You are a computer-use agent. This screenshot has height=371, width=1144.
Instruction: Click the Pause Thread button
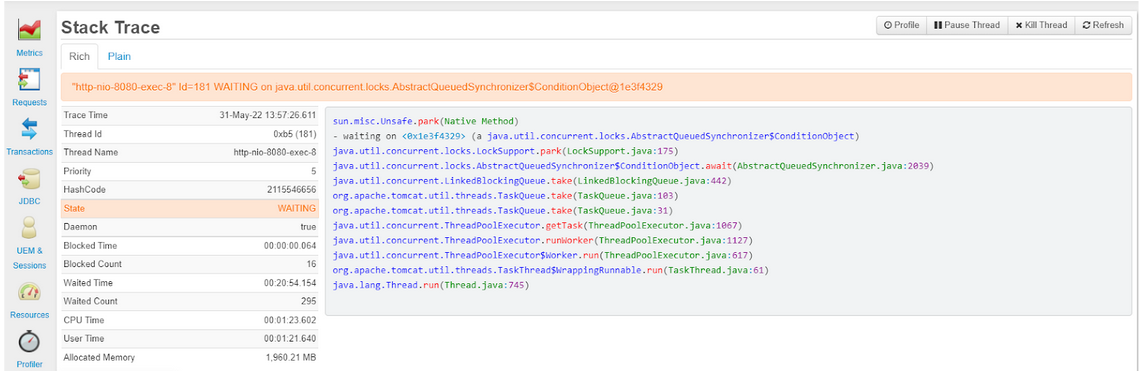point(967,25)
